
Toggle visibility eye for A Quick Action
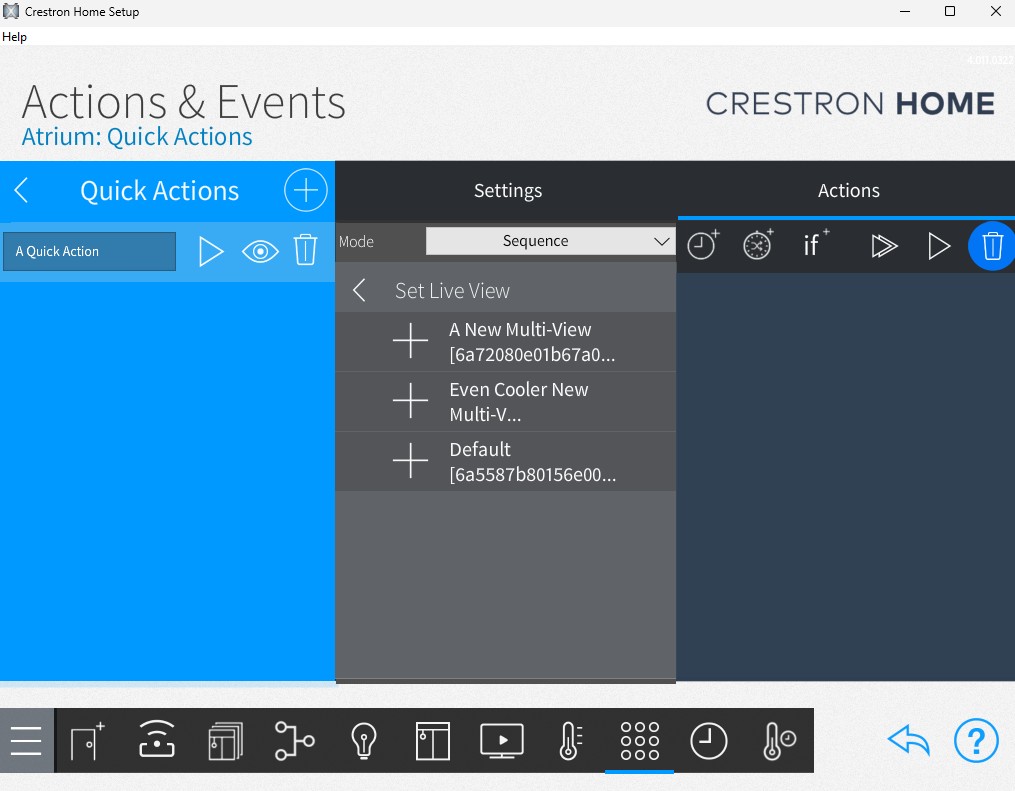click(260, 251)
